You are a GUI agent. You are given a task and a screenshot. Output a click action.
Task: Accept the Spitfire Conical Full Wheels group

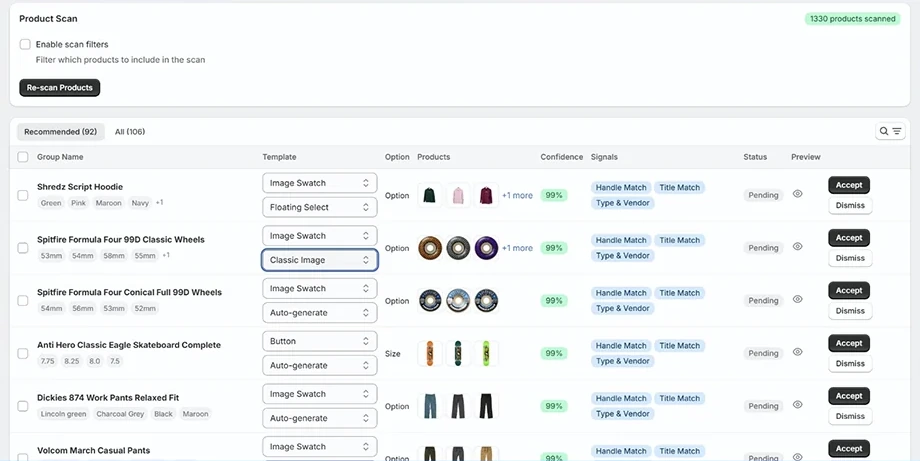click(x=849, y=290)
